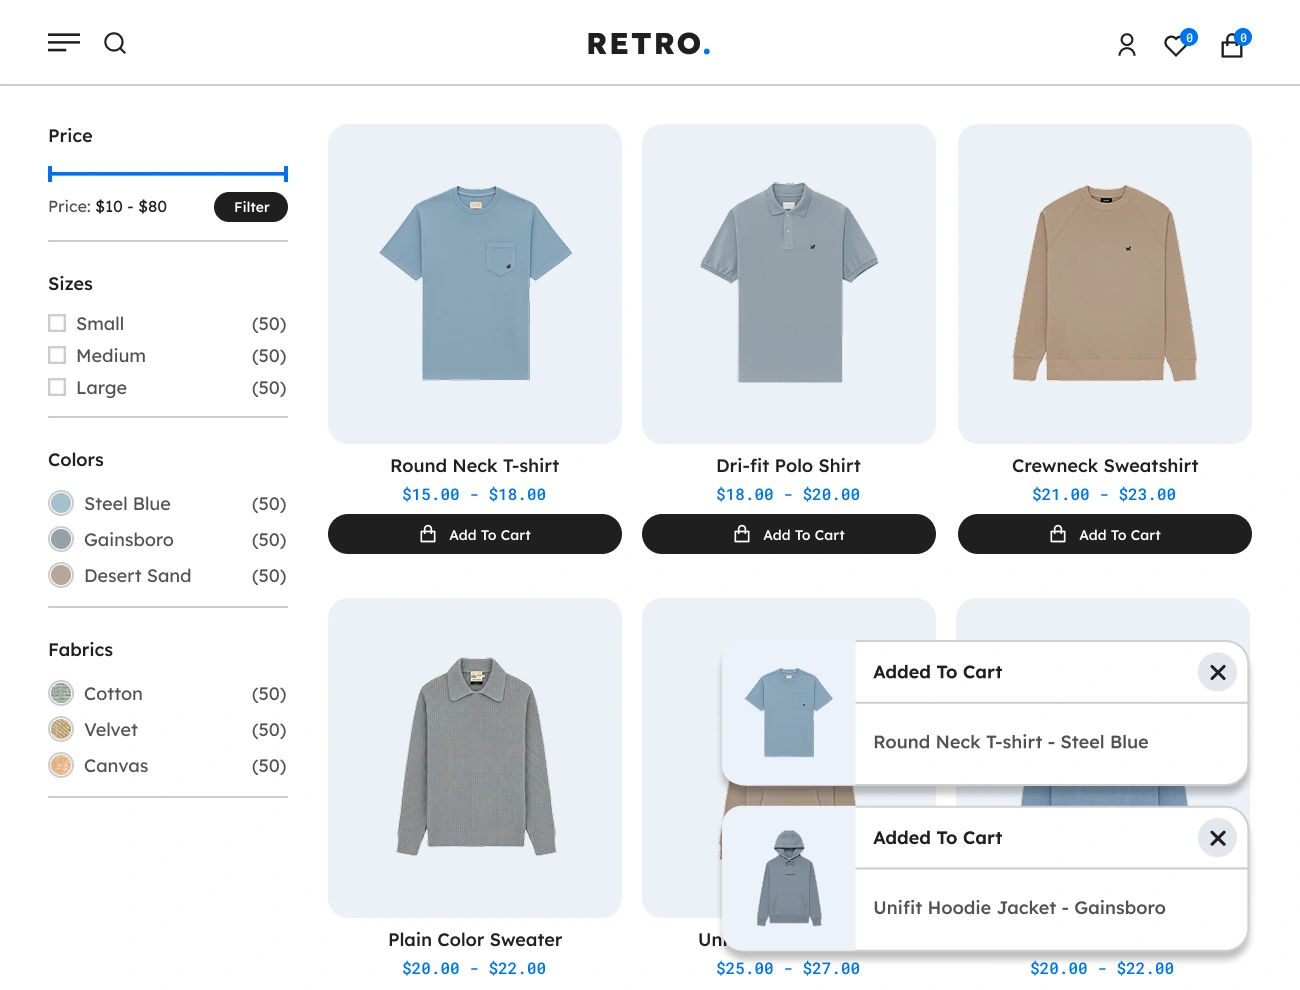
Task: Click 'Unifit Hoodie Jacket - Gainsboro' text
Action: click(1019, 908)
